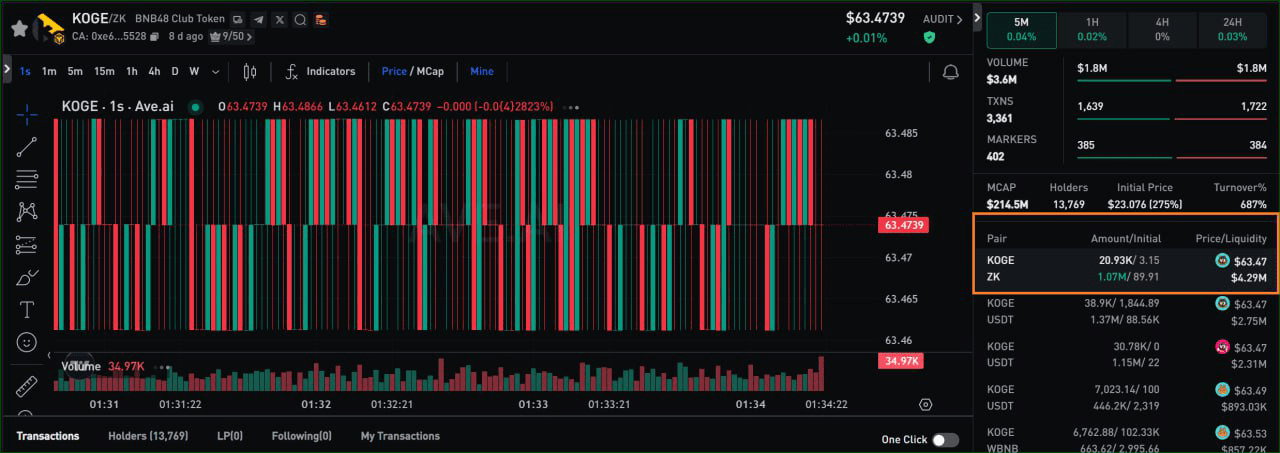Click the KOGE token logo
Image resolution: width=1280 pixels, height=453 pixels.
point(47,28)
